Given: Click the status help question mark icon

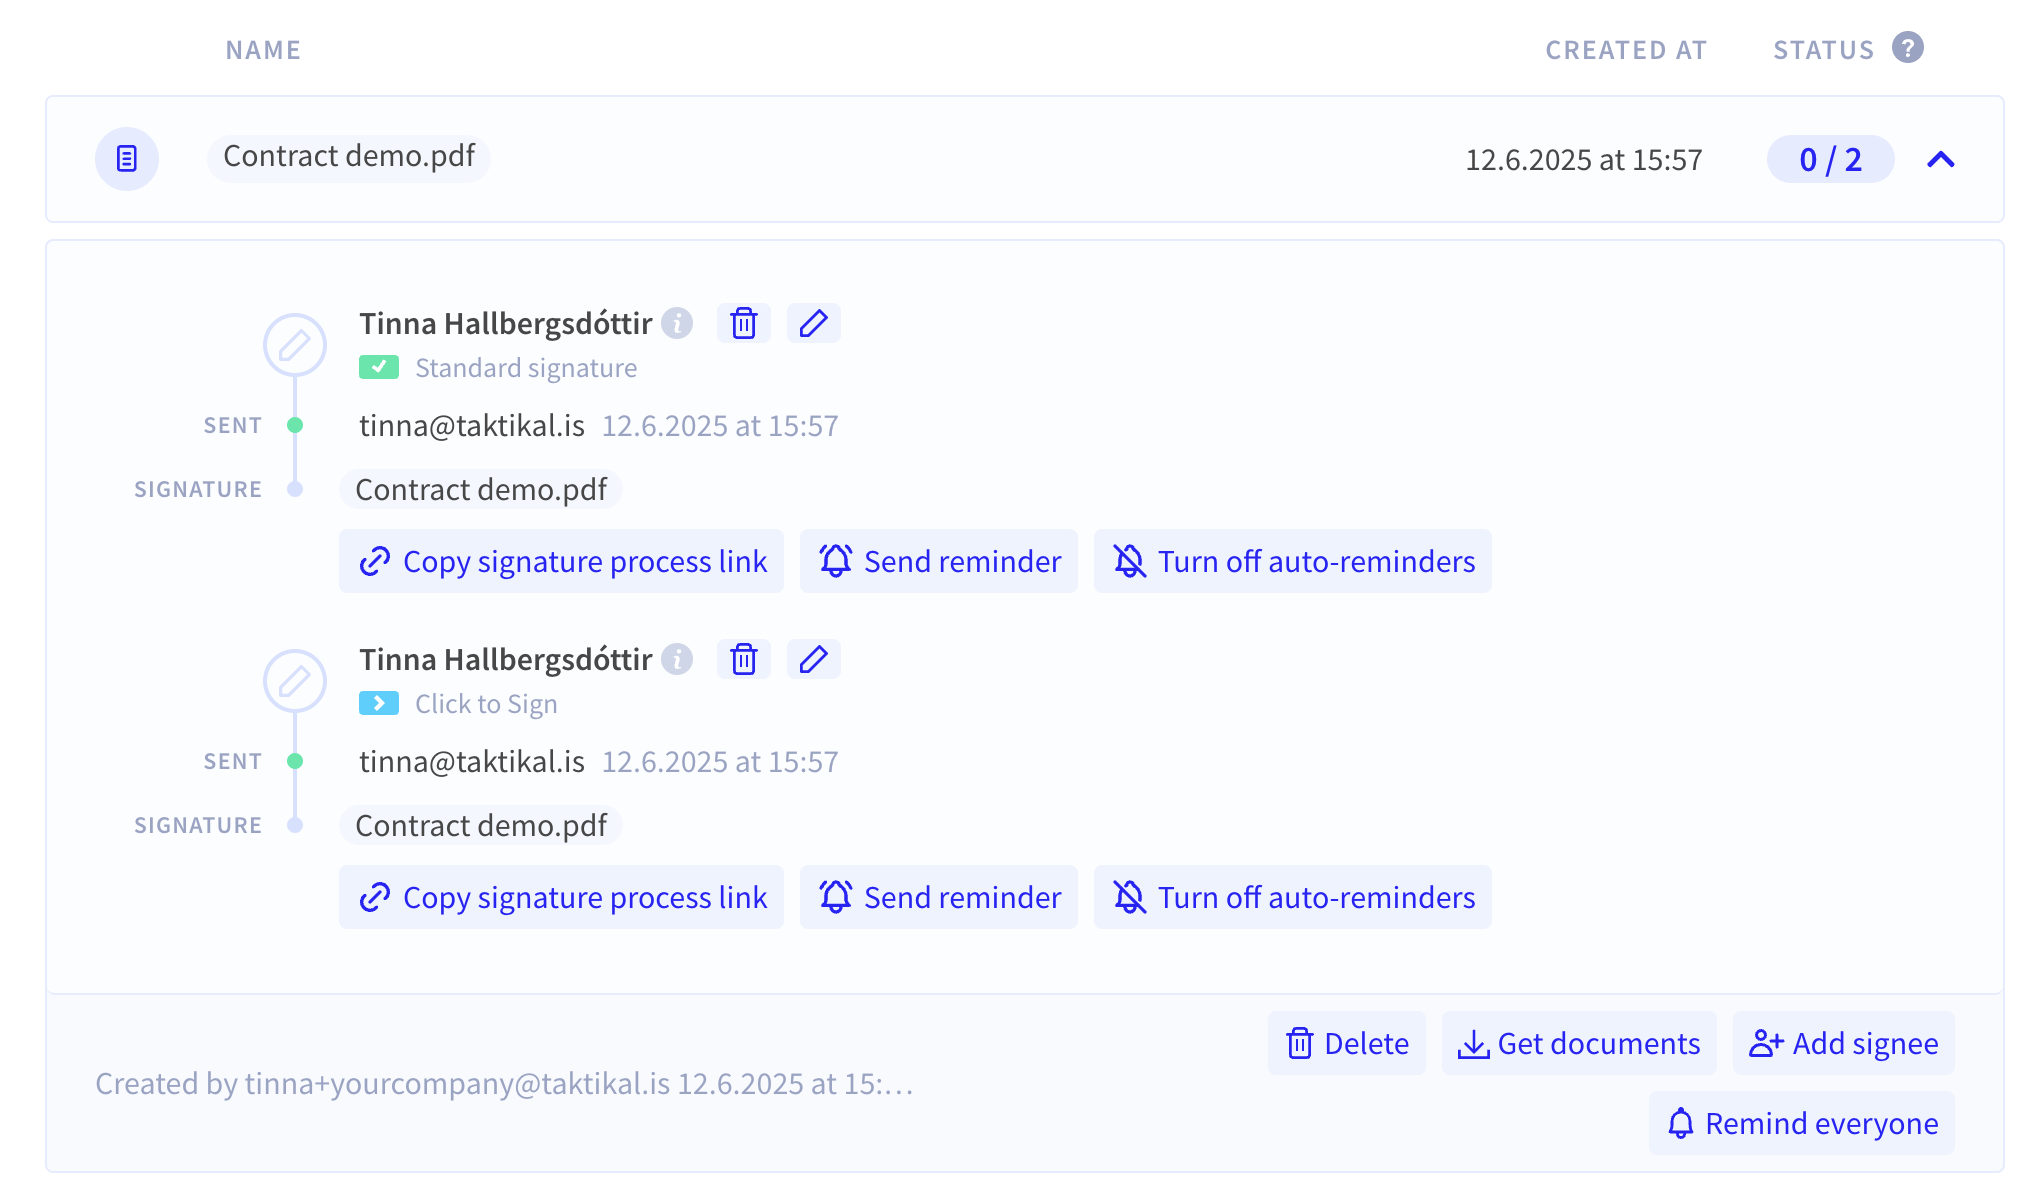Looking at the screenshot, I should coord(1907,48).
